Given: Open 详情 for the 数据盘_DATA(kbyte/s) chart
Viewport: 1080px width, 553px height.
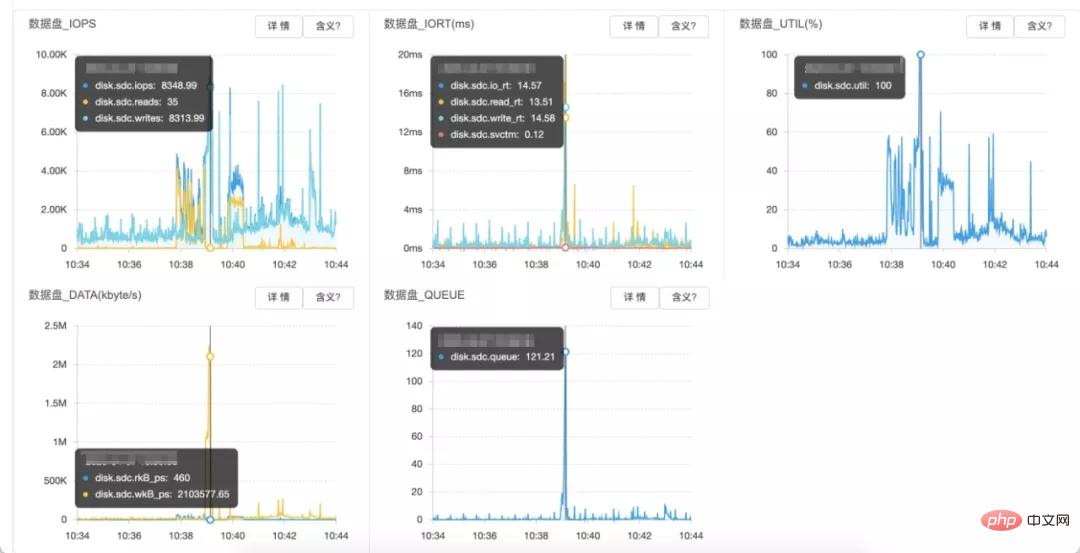Looking at the screenshot, I should click(x=279, y=297).
